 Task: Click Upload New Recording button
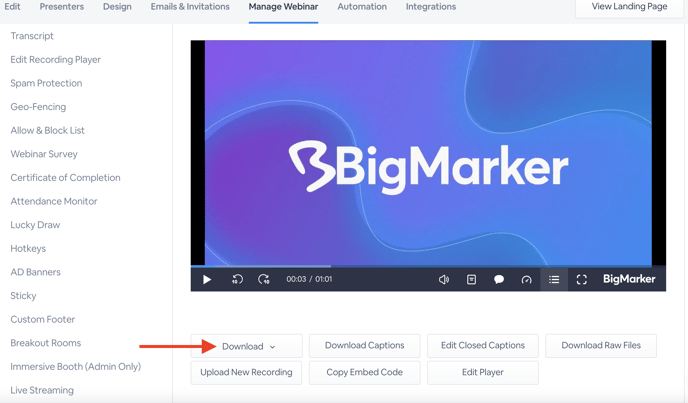click(246, 372)
